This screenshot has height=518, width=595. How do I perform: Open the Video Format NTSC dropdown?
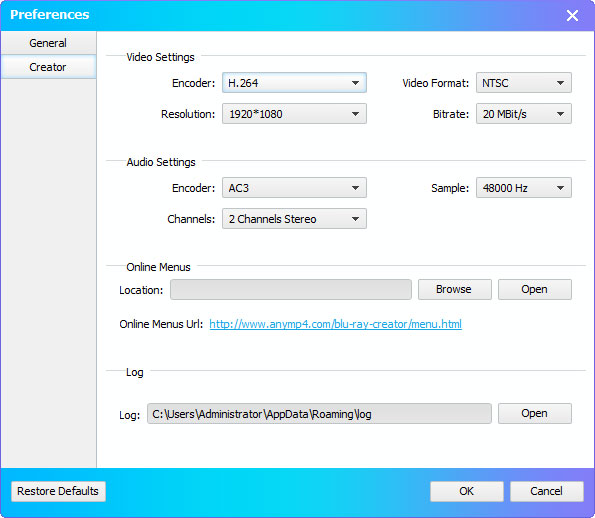tap(524, 83)
